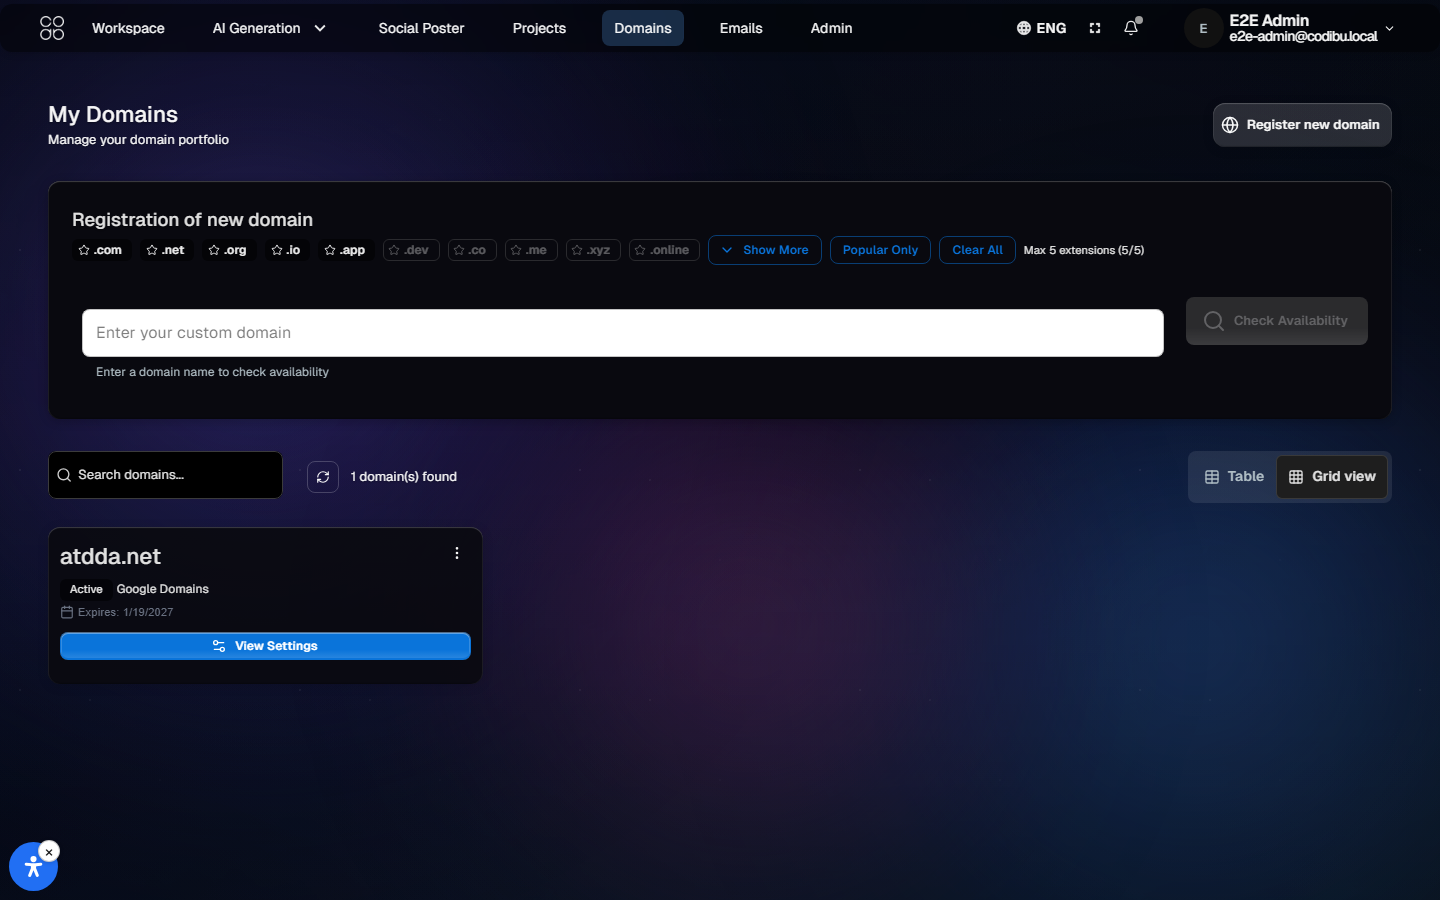Click the Expires: 1/19/2027 text
Viewport: 1440px width, 900px height.
[126, 612]
